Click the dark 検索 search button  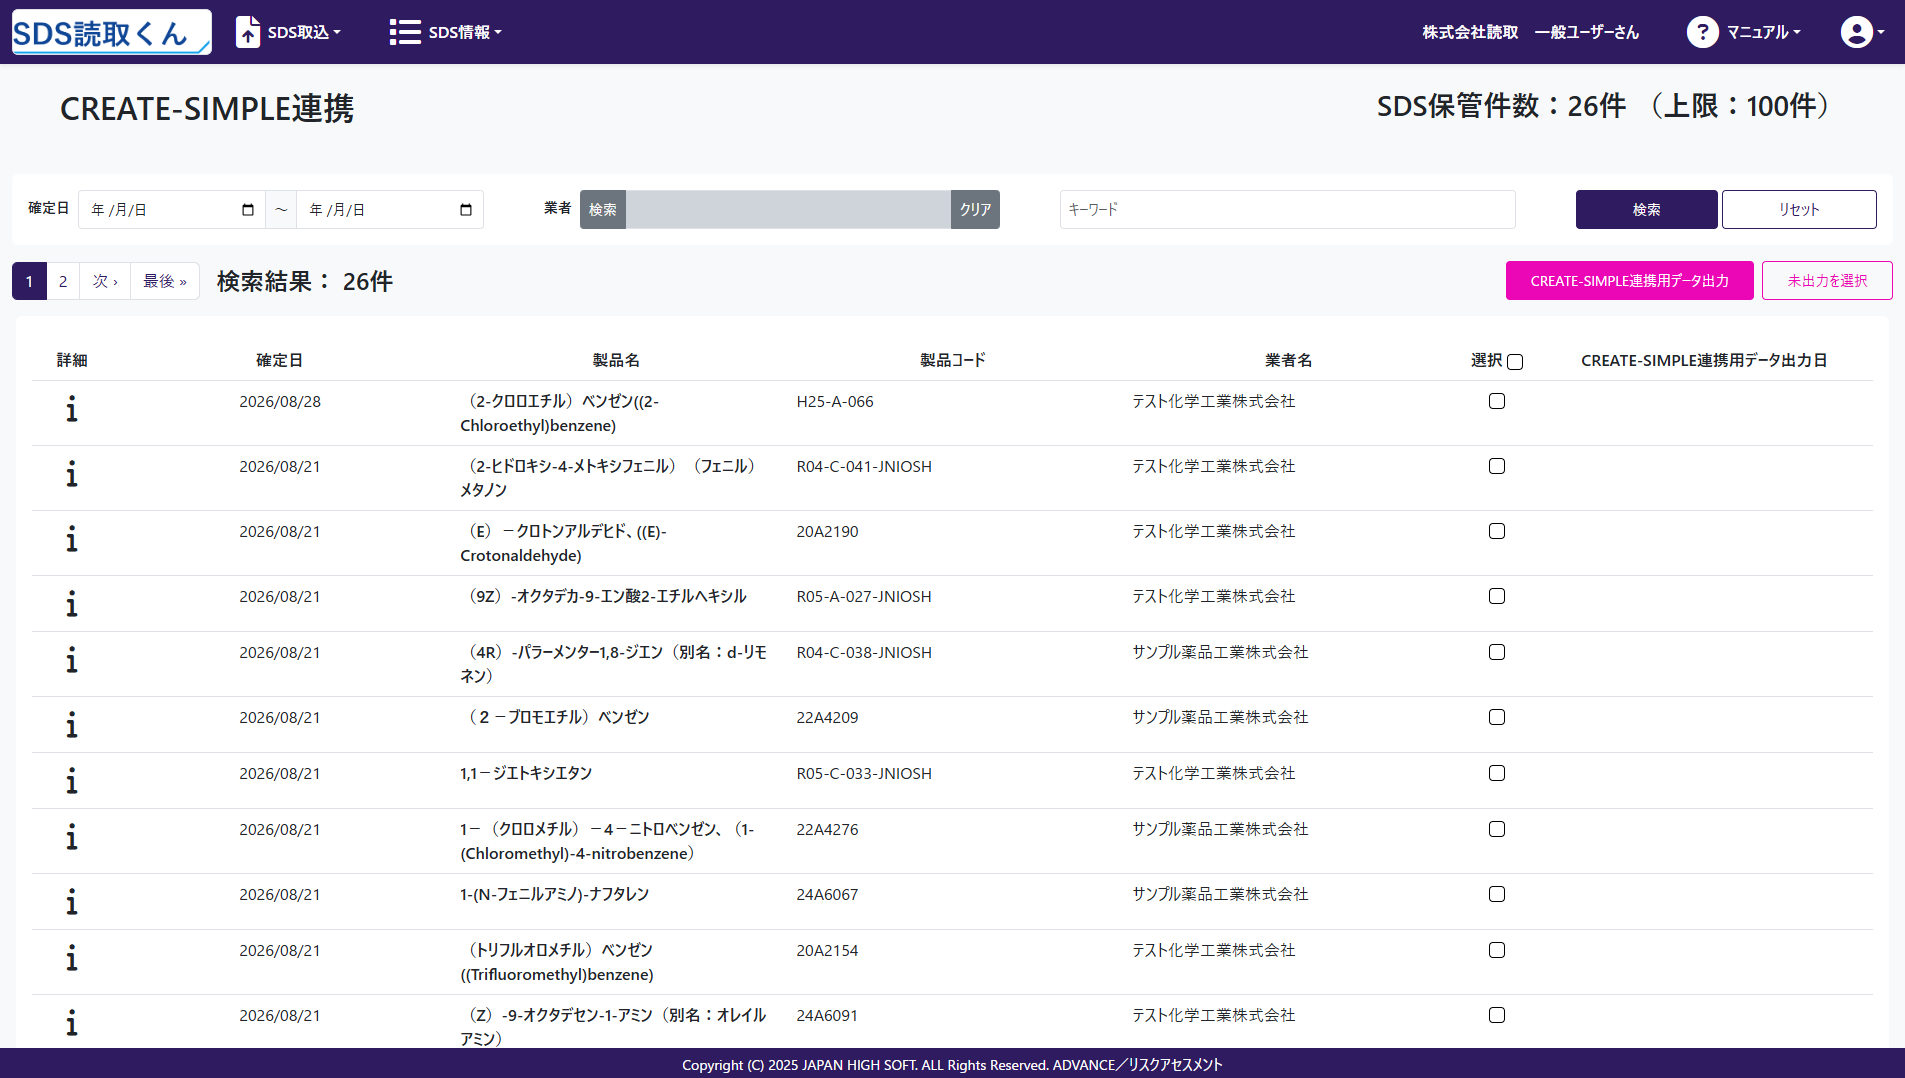click(x=1646, y=209)
